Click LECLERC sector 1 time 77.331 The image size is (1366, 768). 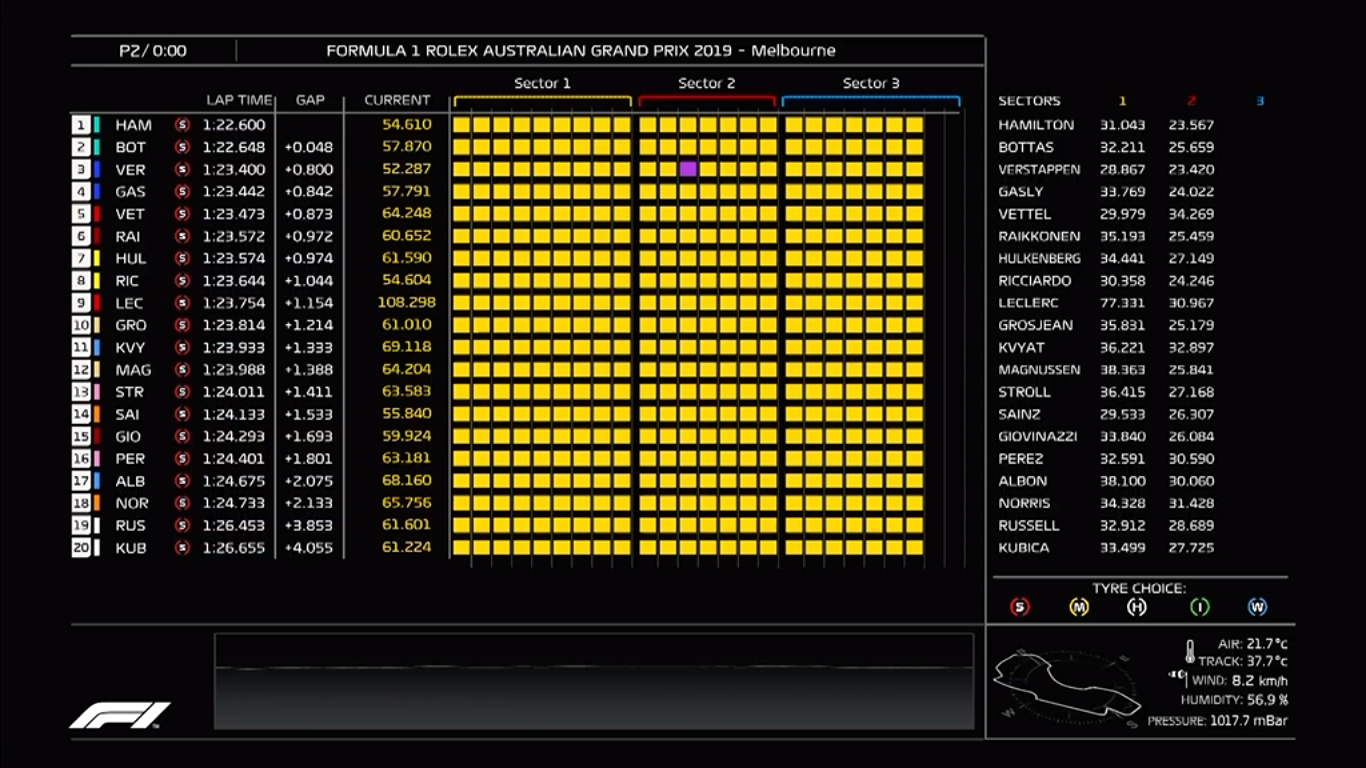[1122, 302]
